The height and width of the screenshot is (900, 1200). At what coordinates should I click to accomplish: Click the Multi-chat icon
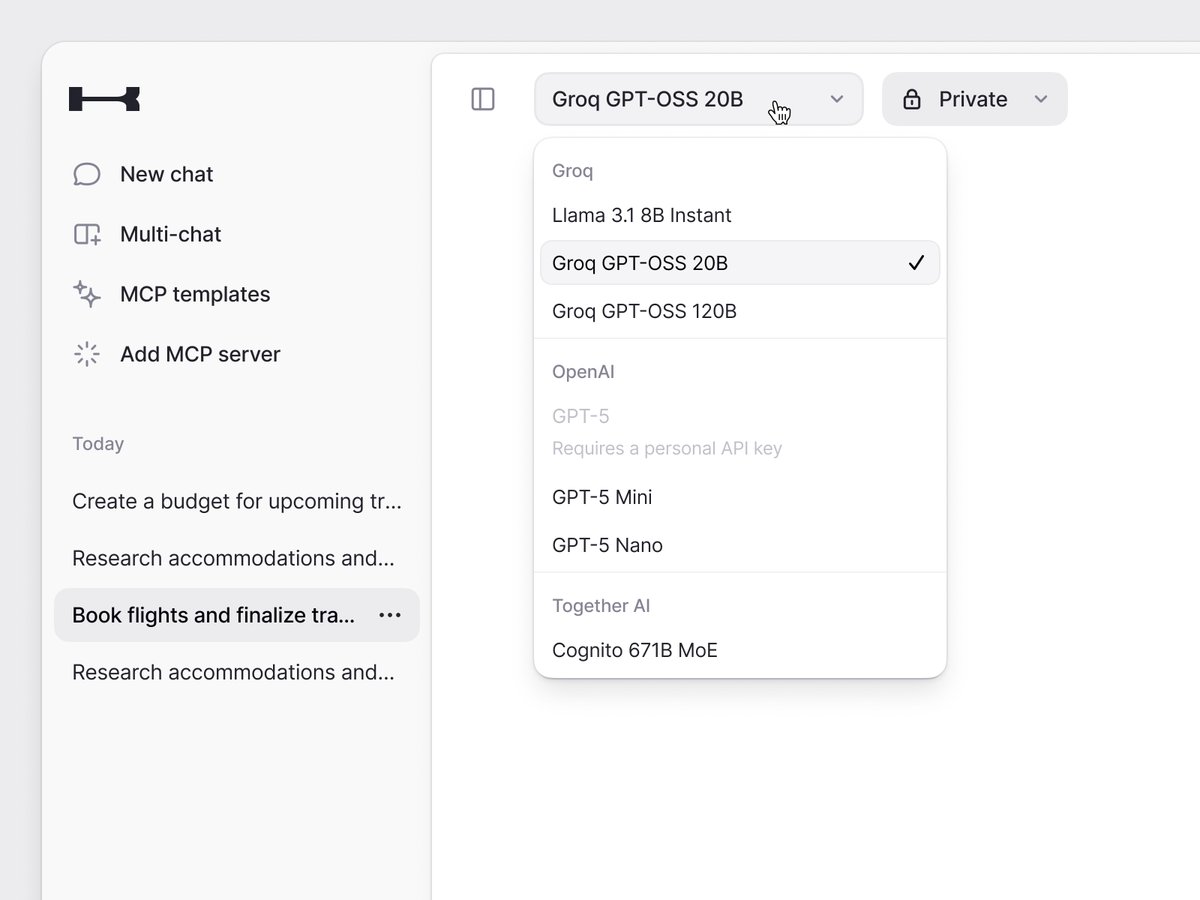[87, 234]
